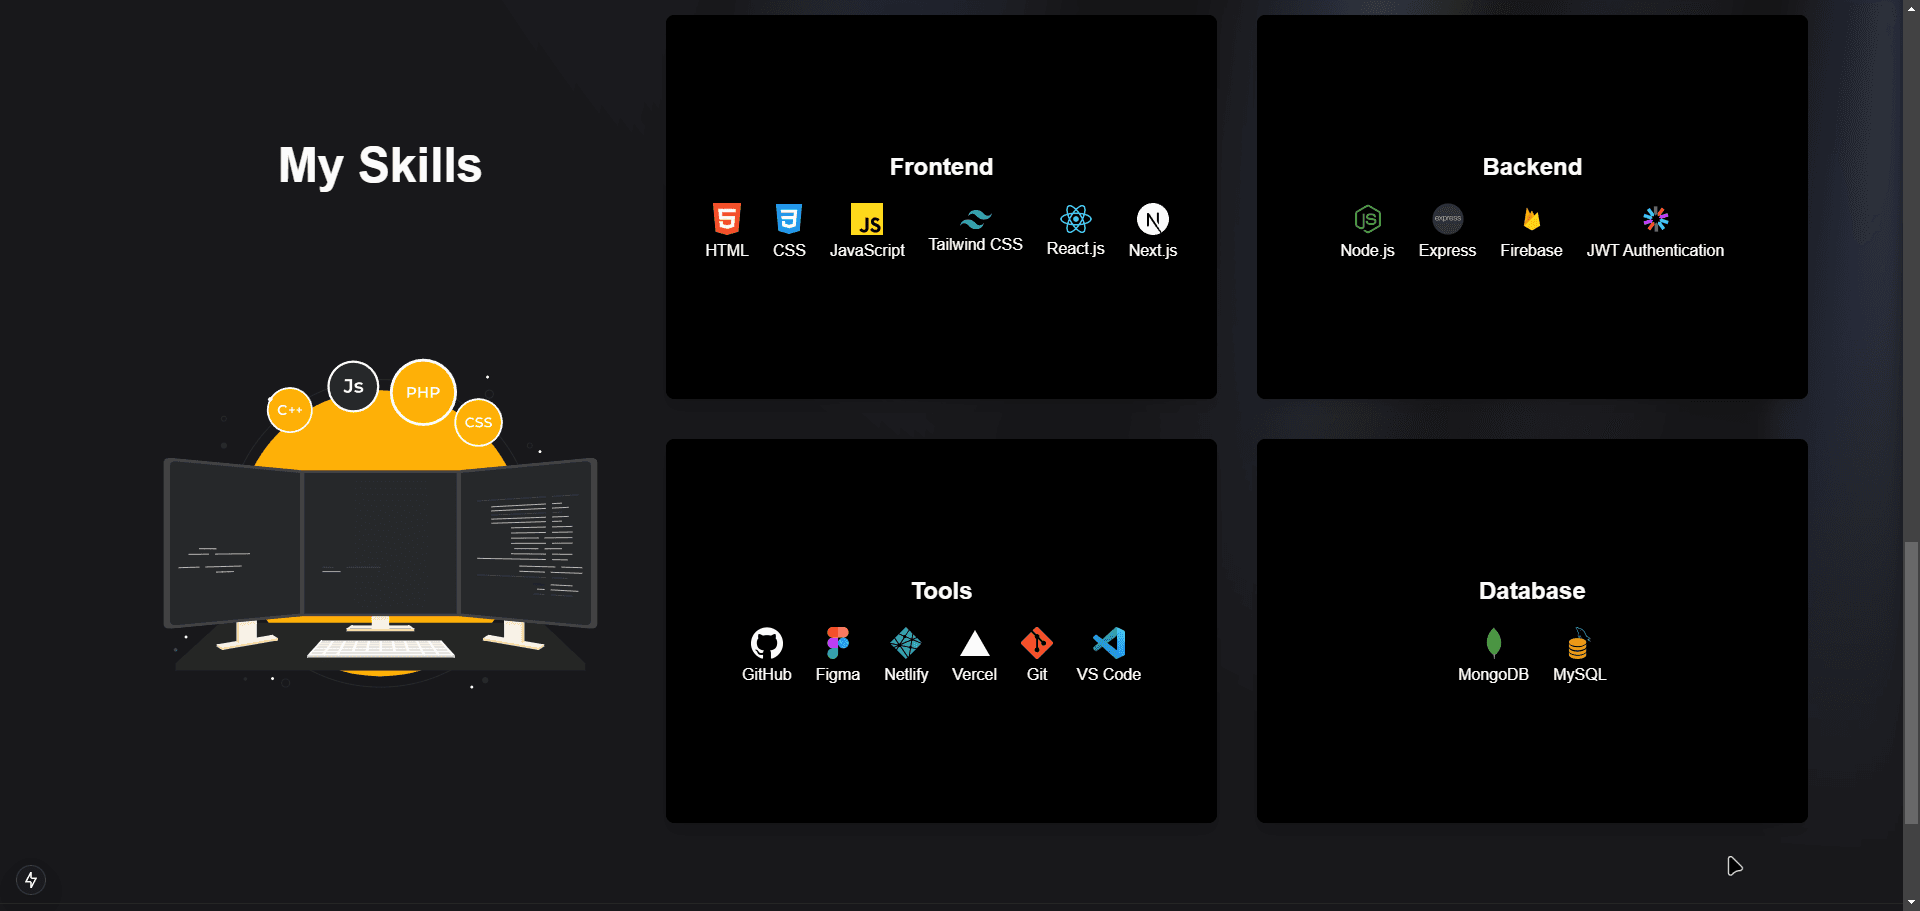Click the lightning button at bottom left
The width and height of the screenshot is (1920, 911).
30,880
